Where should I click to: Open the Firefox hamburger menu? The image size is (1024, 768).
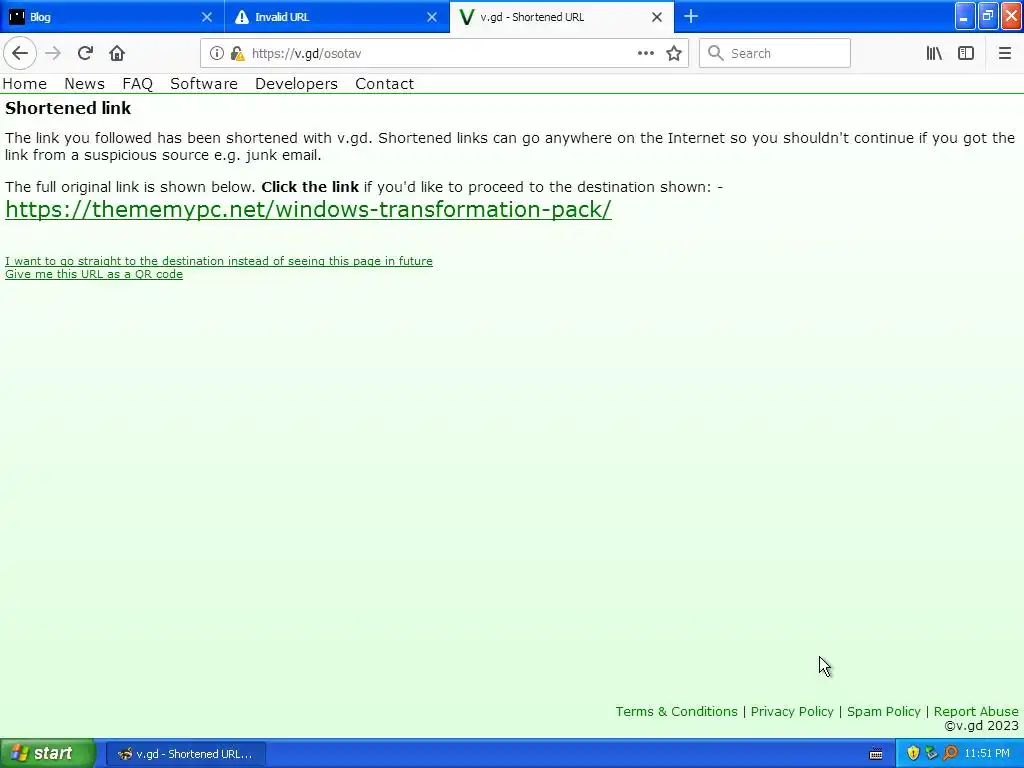(x=1004, y=54)
